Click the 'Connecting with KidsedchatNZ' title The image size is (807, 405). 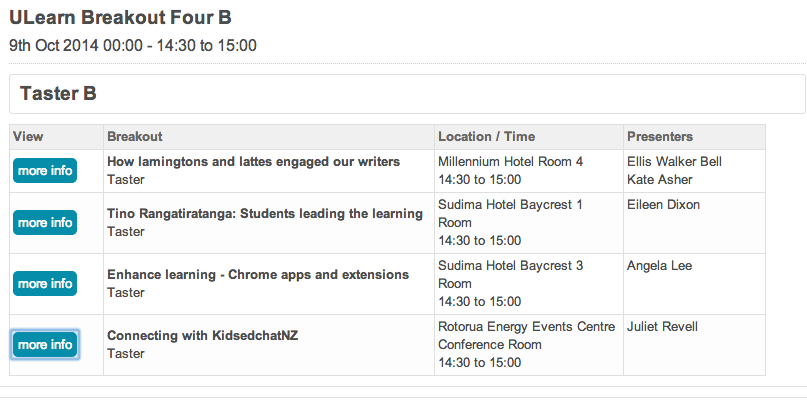point(203,335)
